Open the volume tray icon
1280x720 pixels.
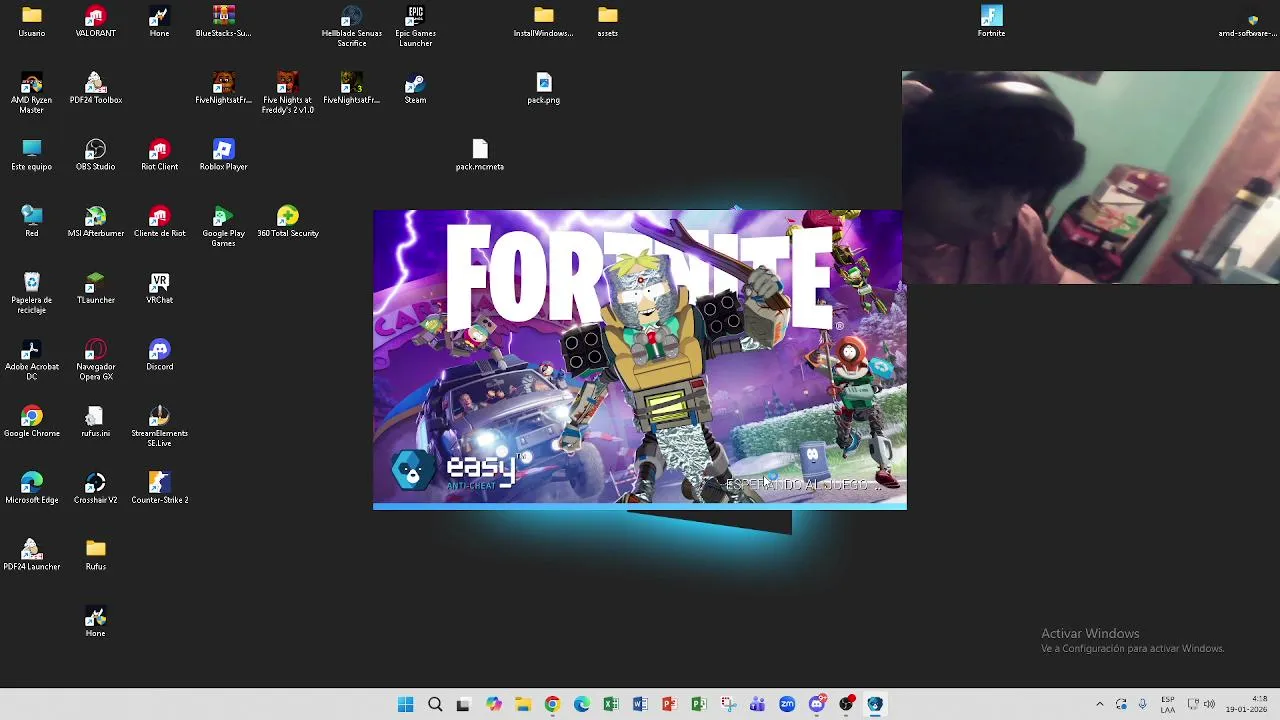[x=1209, y=704]
